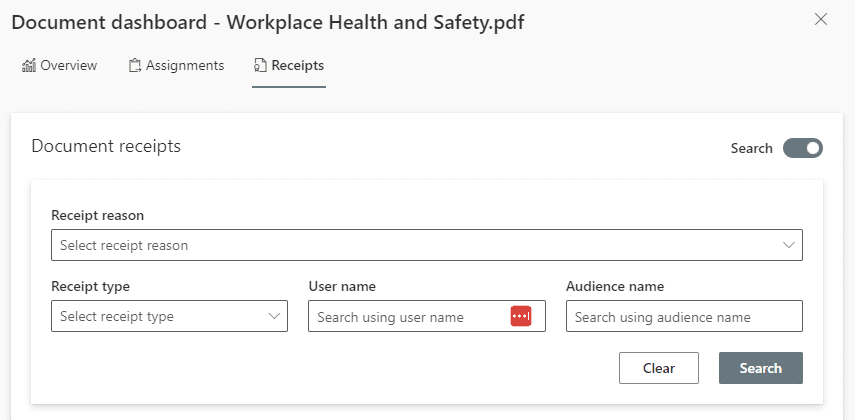Viewport: 855px width, 420px height.
Task: Click the Receipt type label
Action: point(91,286)
